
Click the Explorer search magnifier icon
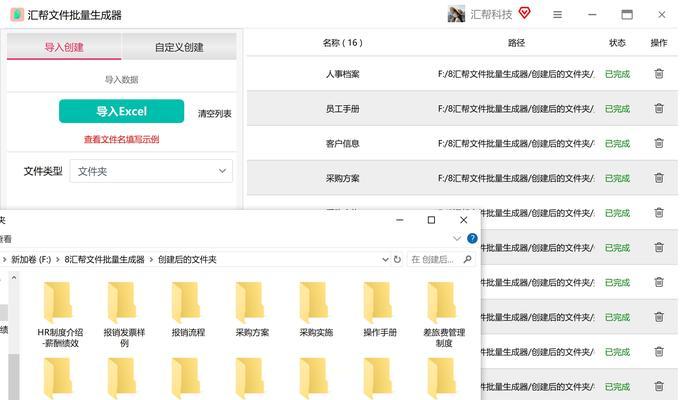click(x=467, y=259)
